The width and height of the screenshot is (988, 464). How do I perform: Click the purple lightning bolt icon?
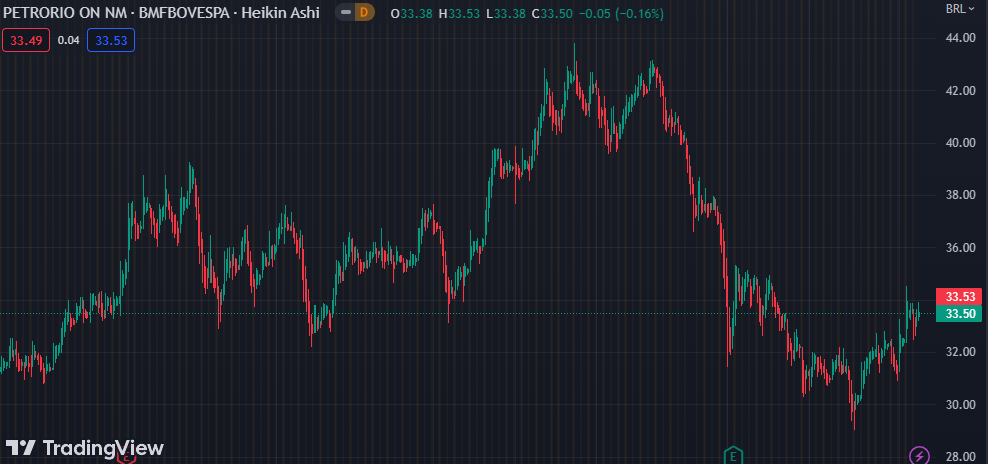click(x=919, y=455)
